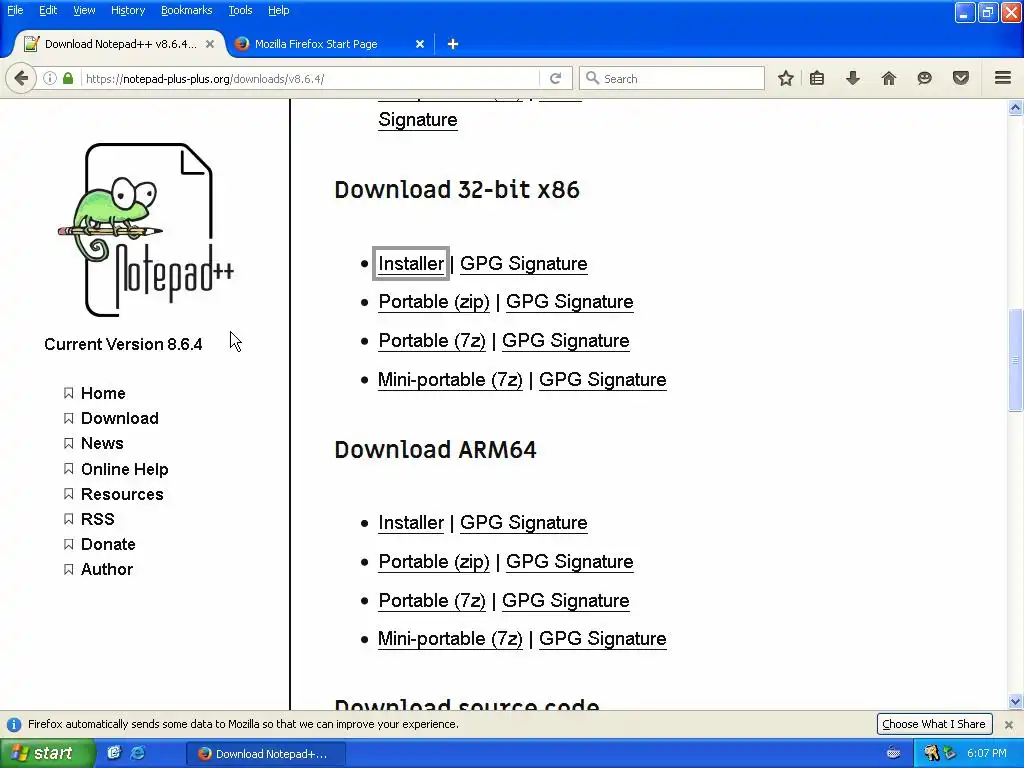This screenshot has height=768, width=1024.
Task: Open site information via the info icon
Action: click(50, 78)
